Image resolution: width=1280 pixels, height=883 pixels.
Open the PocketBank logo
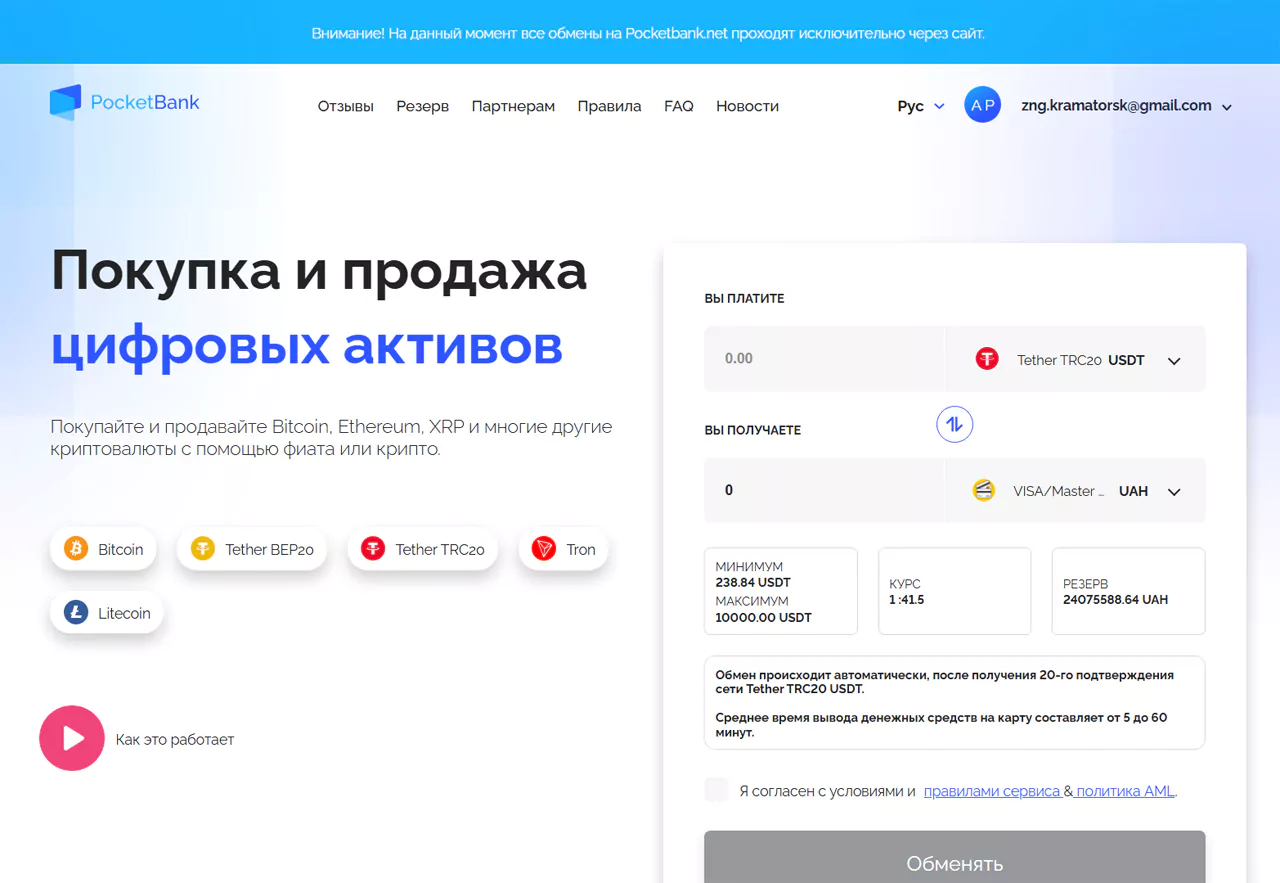click(124, 101)
